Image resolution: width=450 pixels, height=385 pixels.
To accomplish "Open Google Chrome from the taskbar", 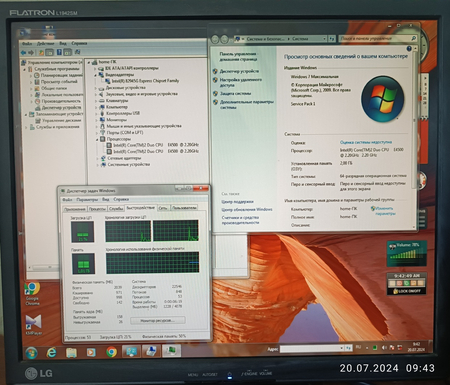I will tap(111, 352).
